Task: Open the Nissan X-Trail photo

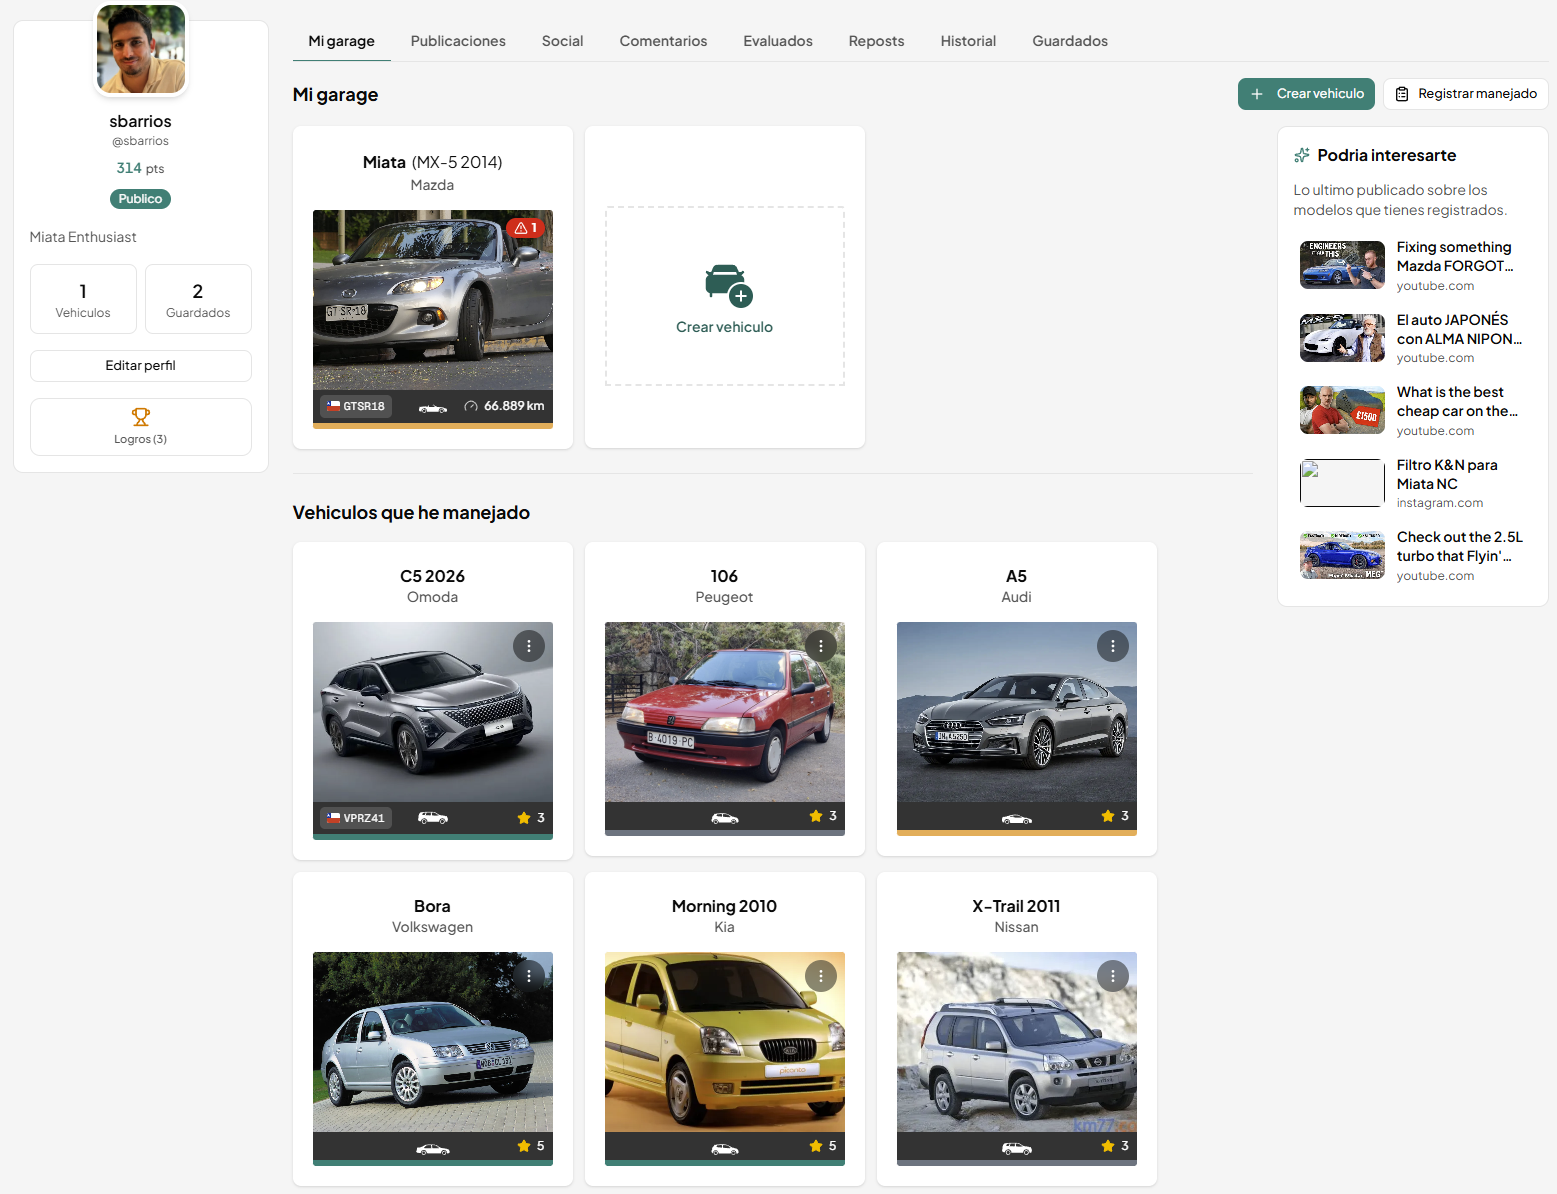Action: pos(1017,1042)
